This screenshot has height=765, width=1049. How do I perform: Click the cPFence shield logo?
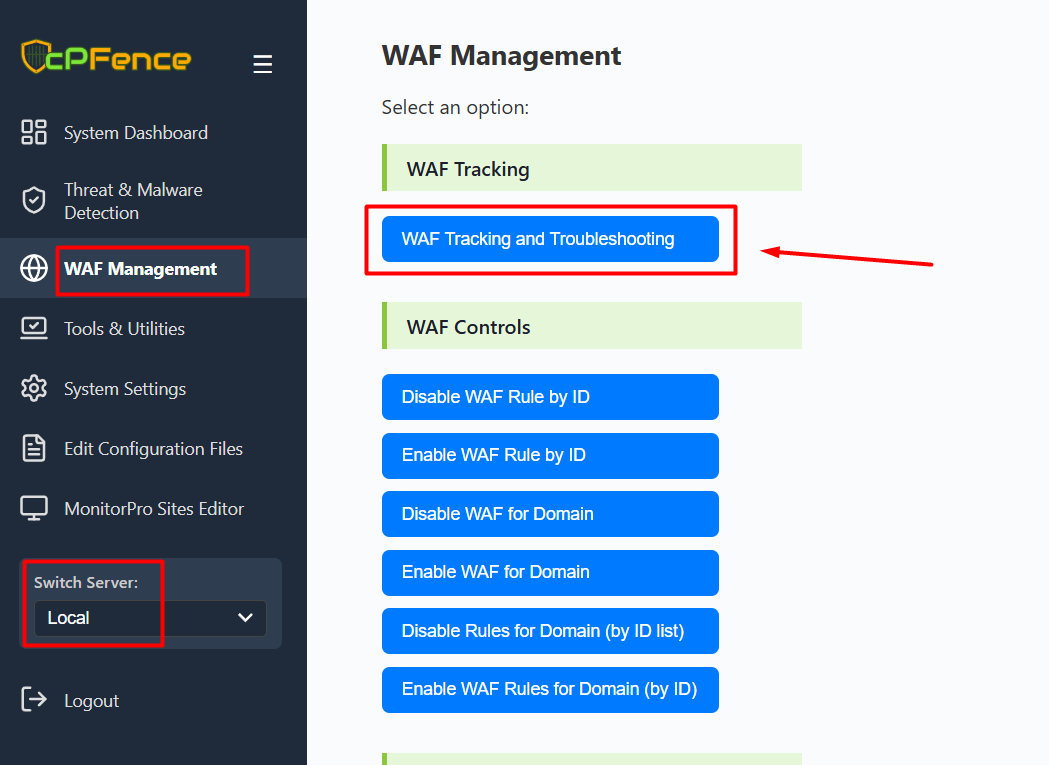click(x=35, y=57)
